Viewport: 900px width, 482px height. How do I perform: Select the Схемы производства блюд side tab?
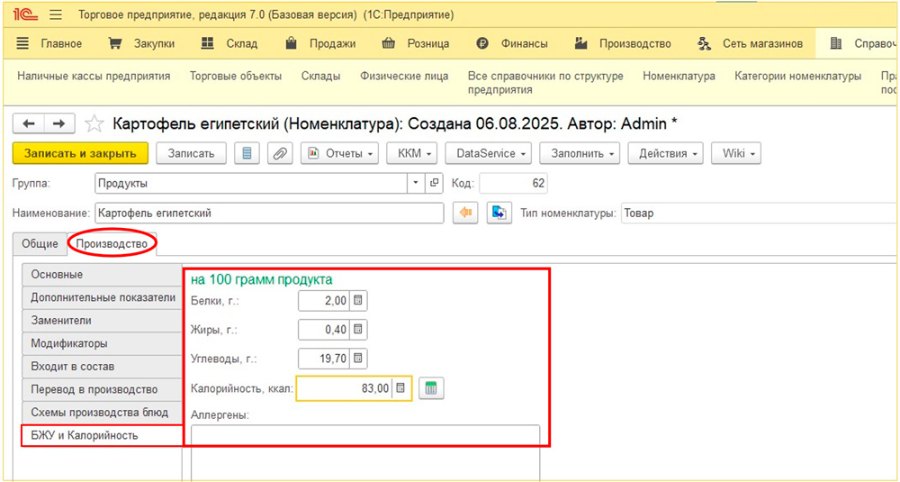102,412
